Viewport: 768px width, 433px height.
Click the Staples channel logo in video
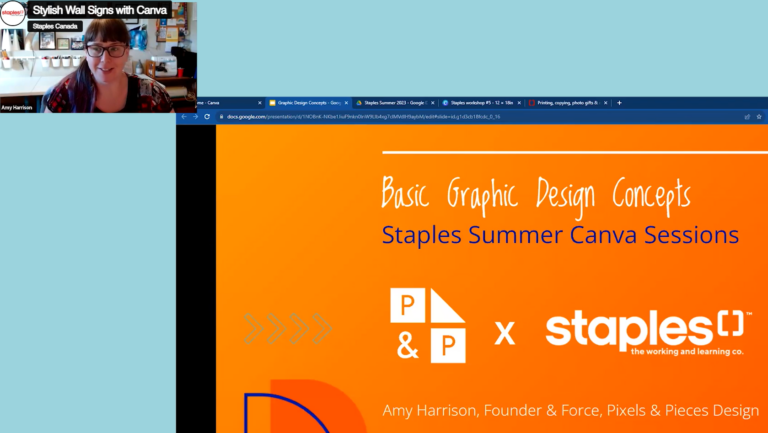pos(13,13)
